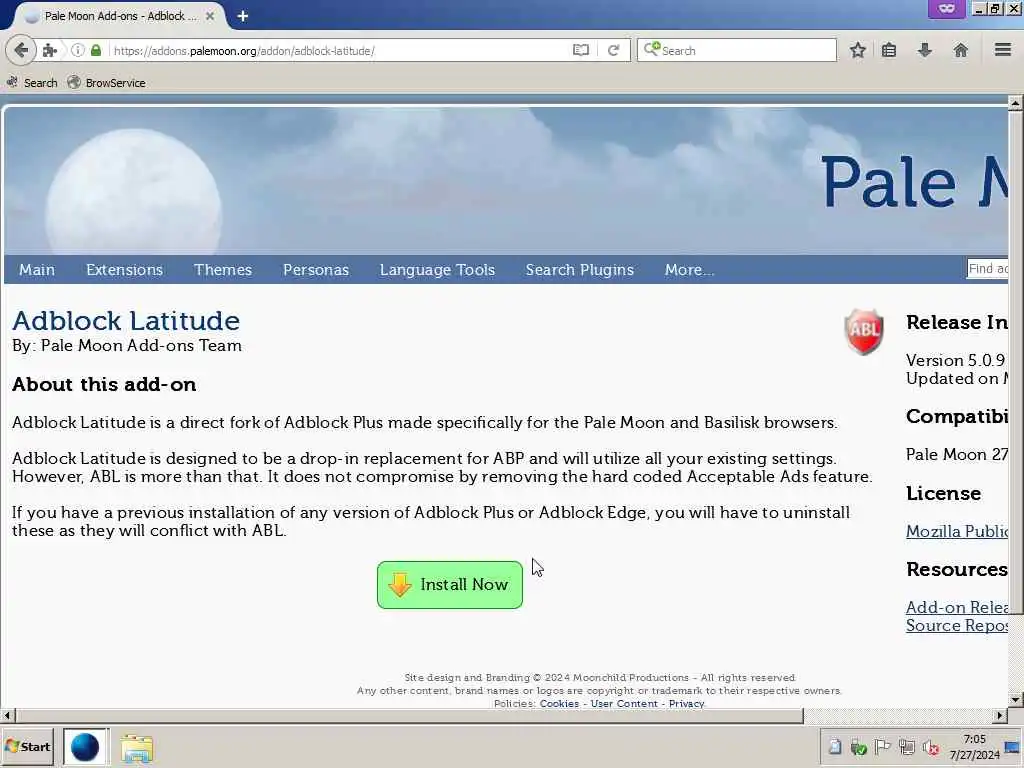Open the User Content policy link
This screenshot has width=1024, height=768.
(624, 703)
